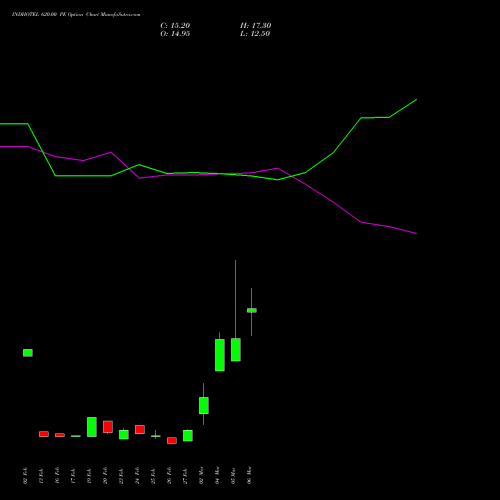
Task: Select the open value O: 14.95
Action: (175, 34)
